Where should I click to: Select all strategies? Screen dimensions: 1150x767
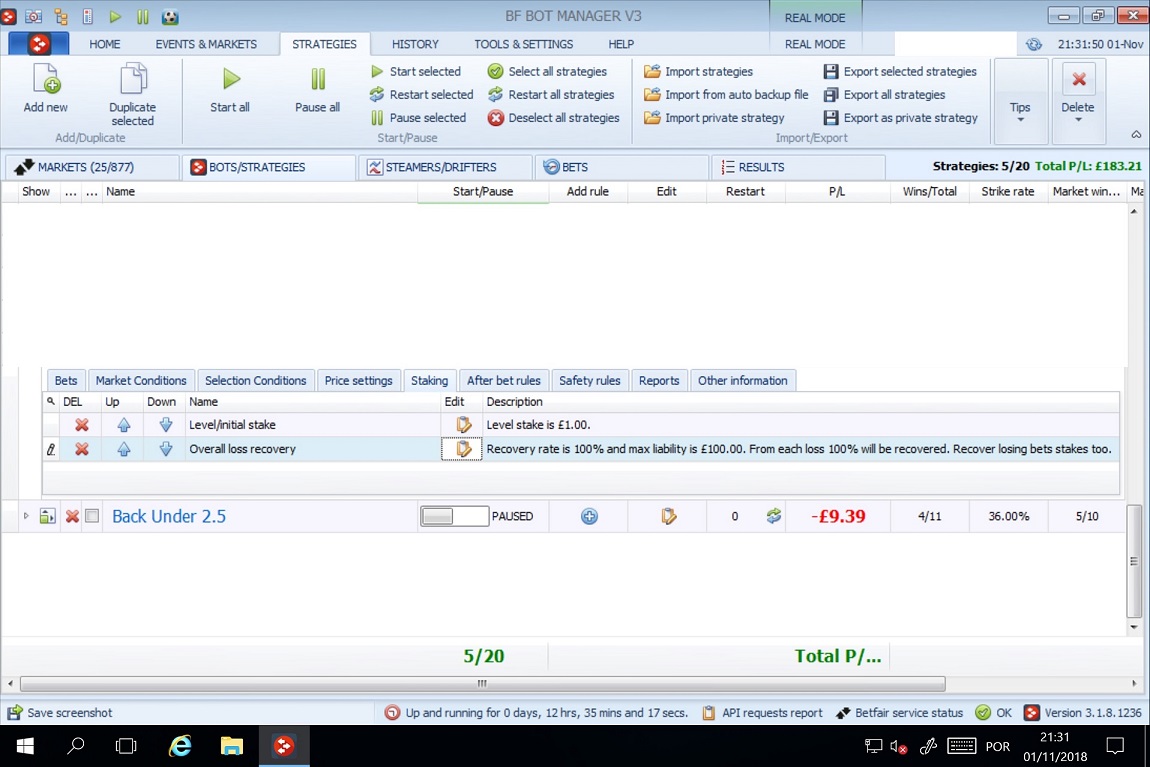point(547,71)
